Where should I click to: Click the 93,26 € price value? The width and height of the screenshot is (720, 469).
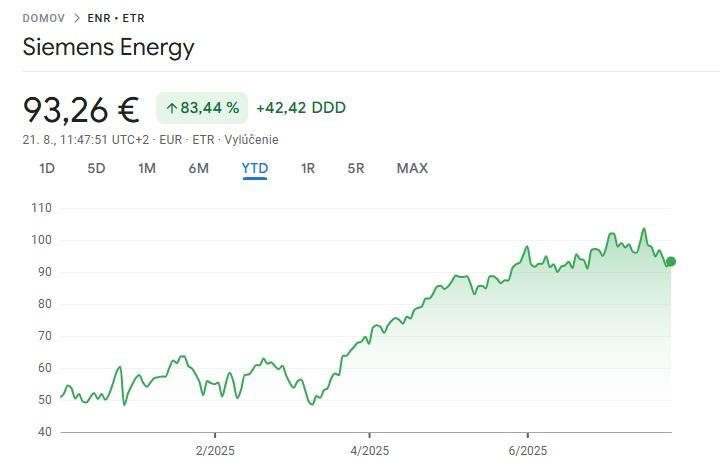pyautogui.click(x=81, y=108)
